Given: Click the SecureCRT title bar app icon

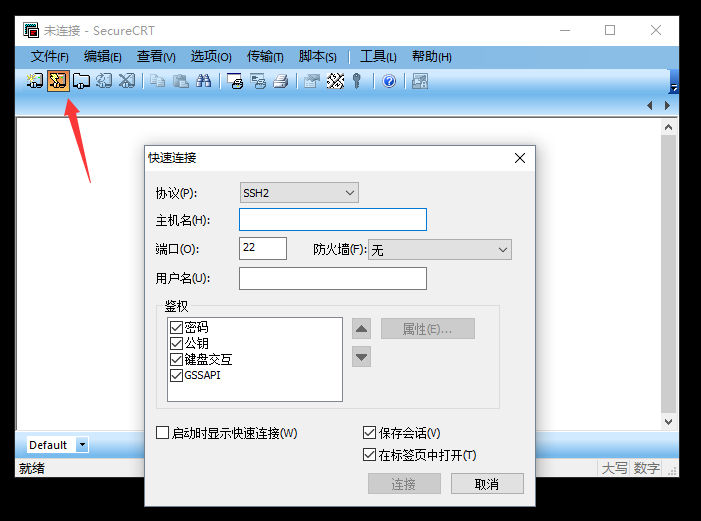Looking at the screenshot, I should (x=31, y=30).
